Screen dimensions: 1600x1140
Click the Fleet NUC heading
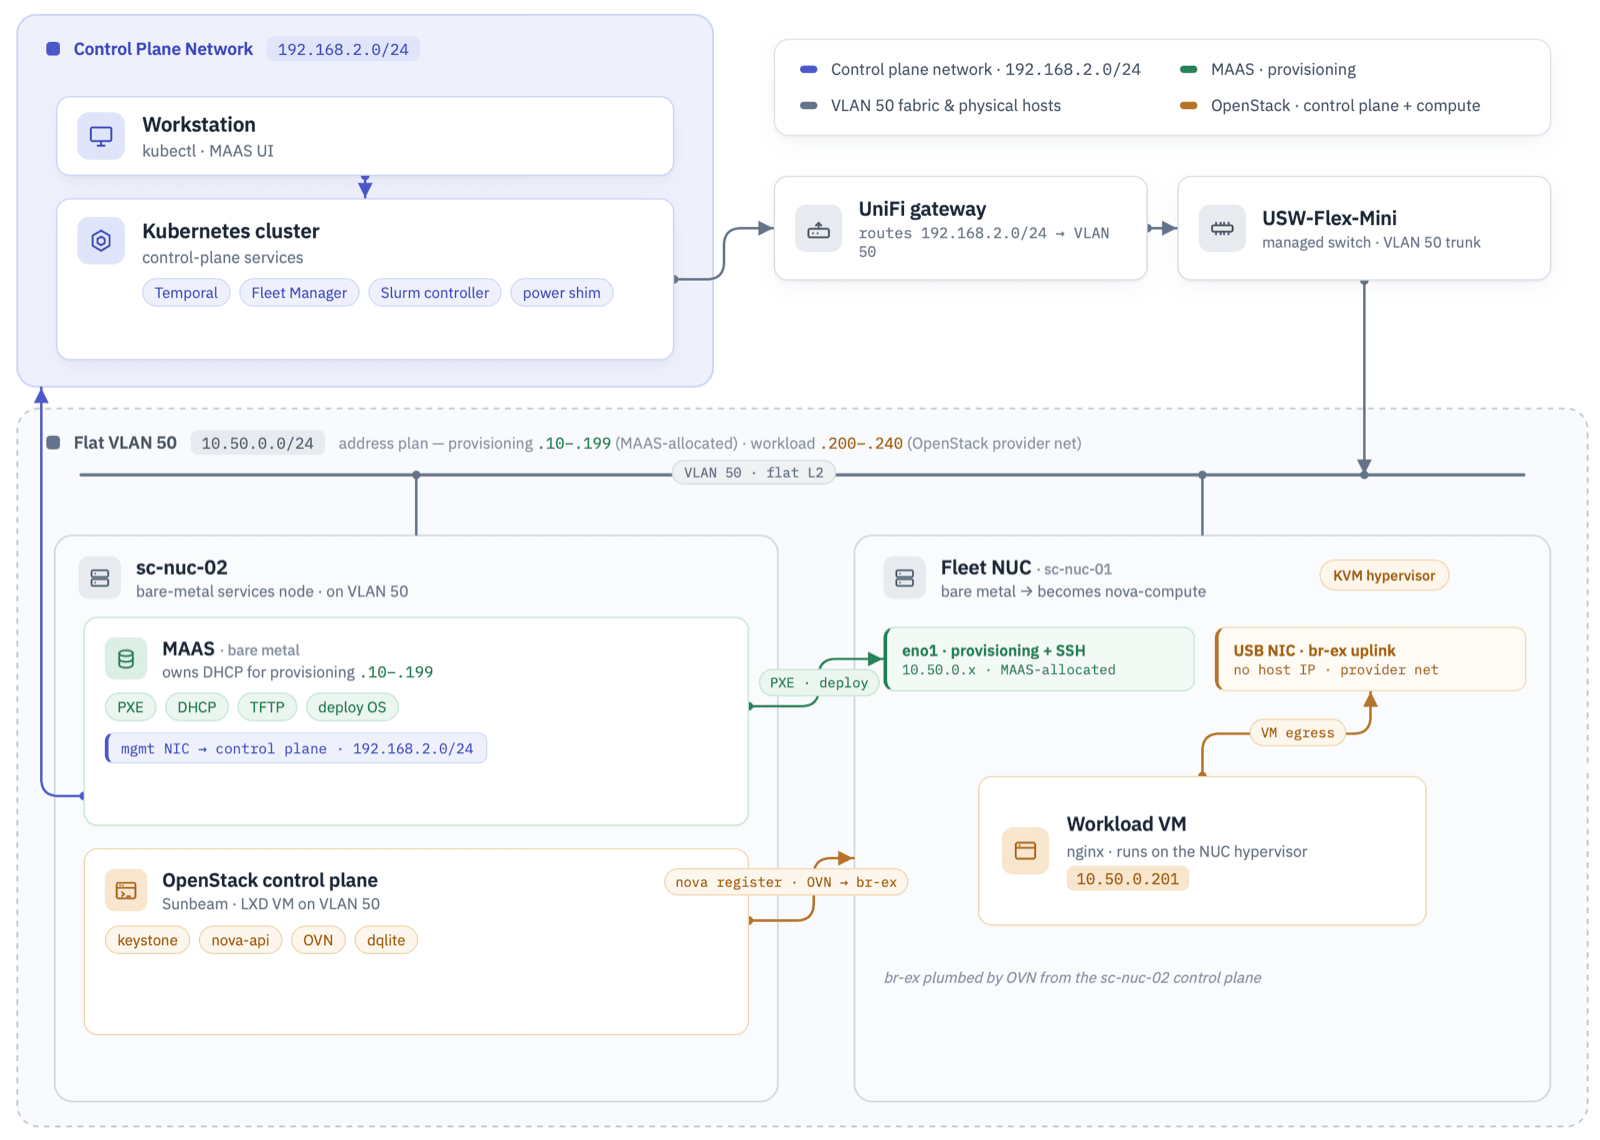(985, 568)
